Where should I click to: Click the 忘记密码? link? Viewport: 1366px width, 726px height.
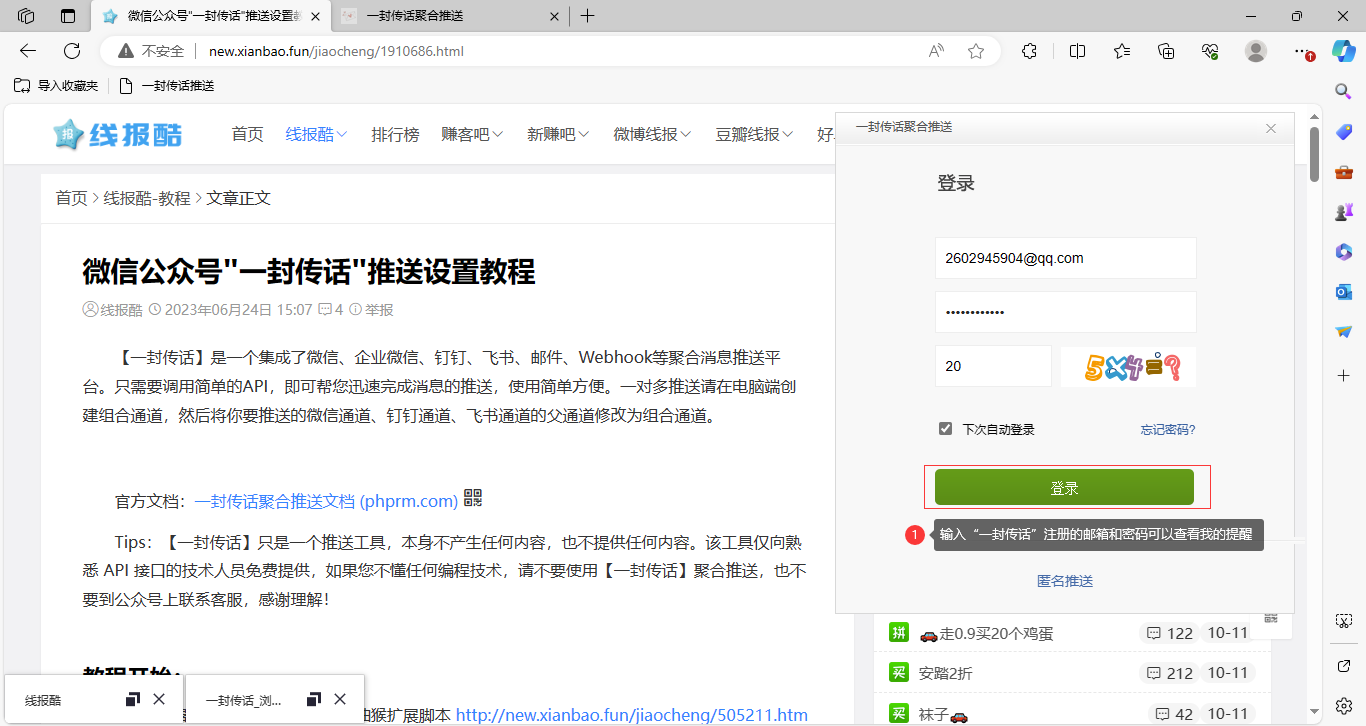click(1168, 430)
